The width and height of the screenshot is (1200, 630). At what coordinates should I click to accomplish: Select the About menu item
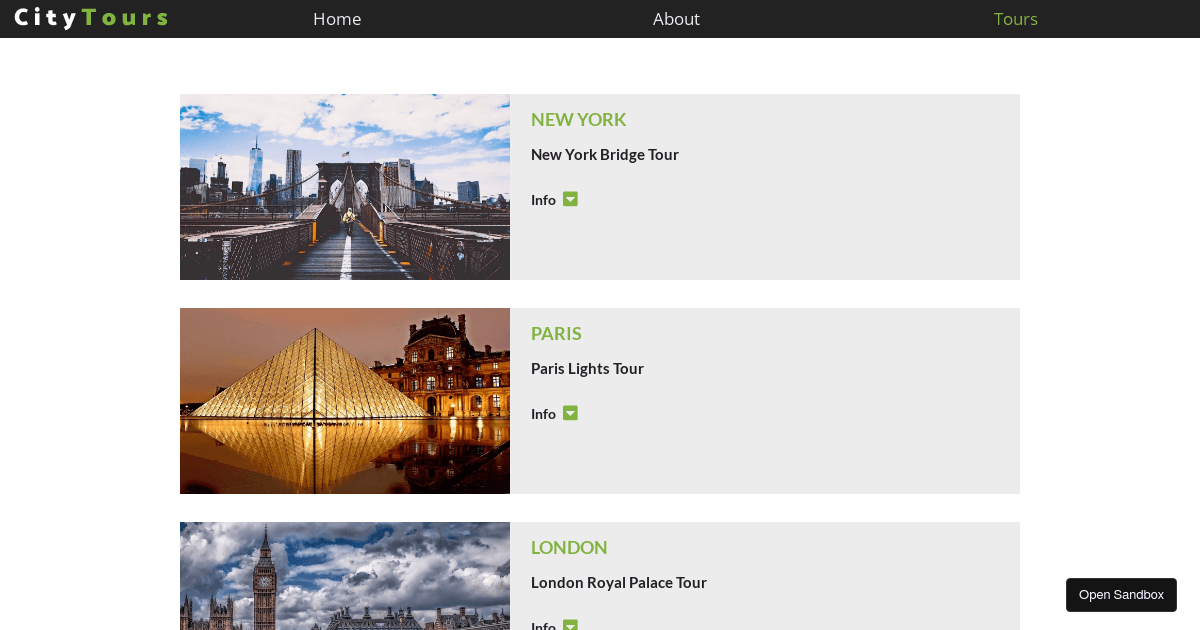coord(676,18)
